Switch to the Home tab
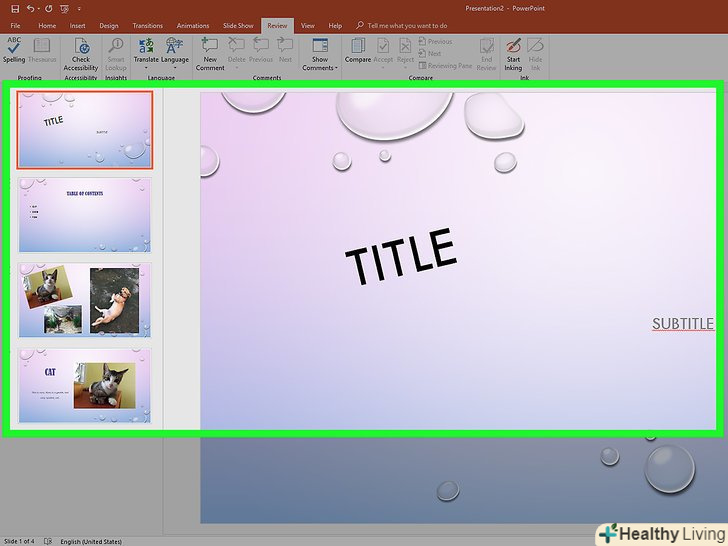728x546 pixels. (47, 26)
